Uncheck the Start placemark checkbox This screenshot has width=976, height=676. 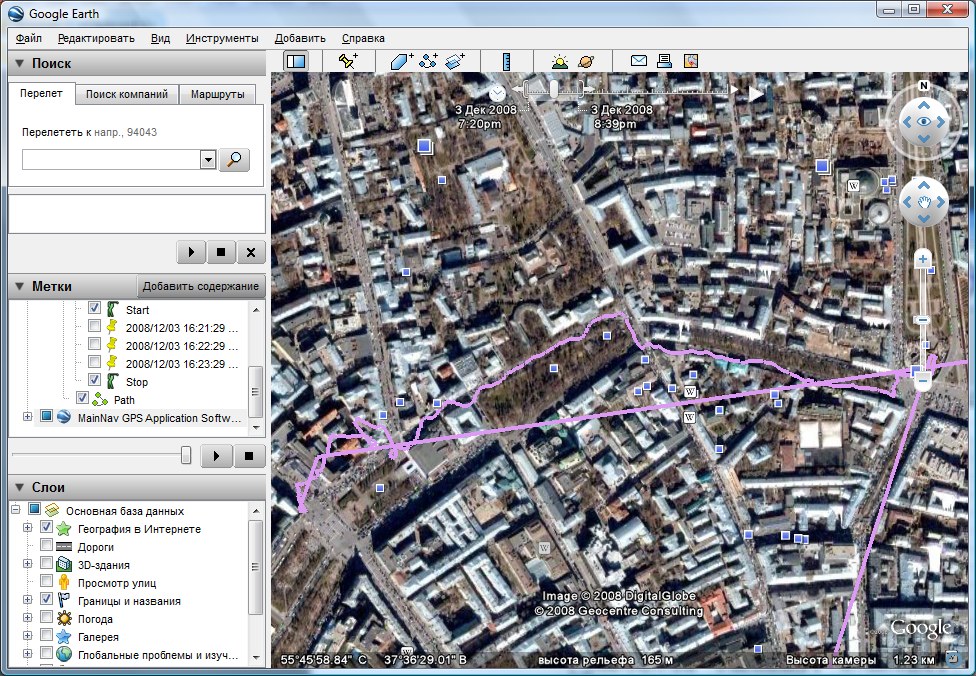pyautogui.click(x=95, y=307)
